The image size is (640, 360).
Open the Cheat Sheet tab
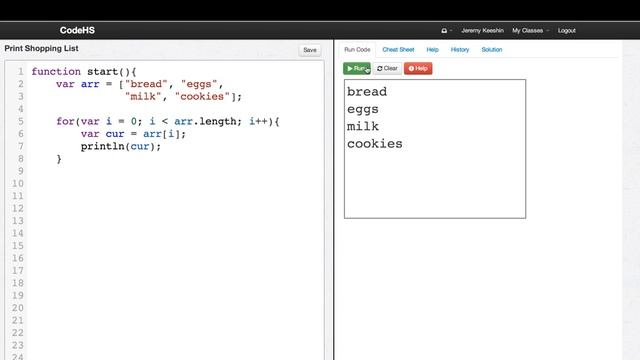click(398, 49)
